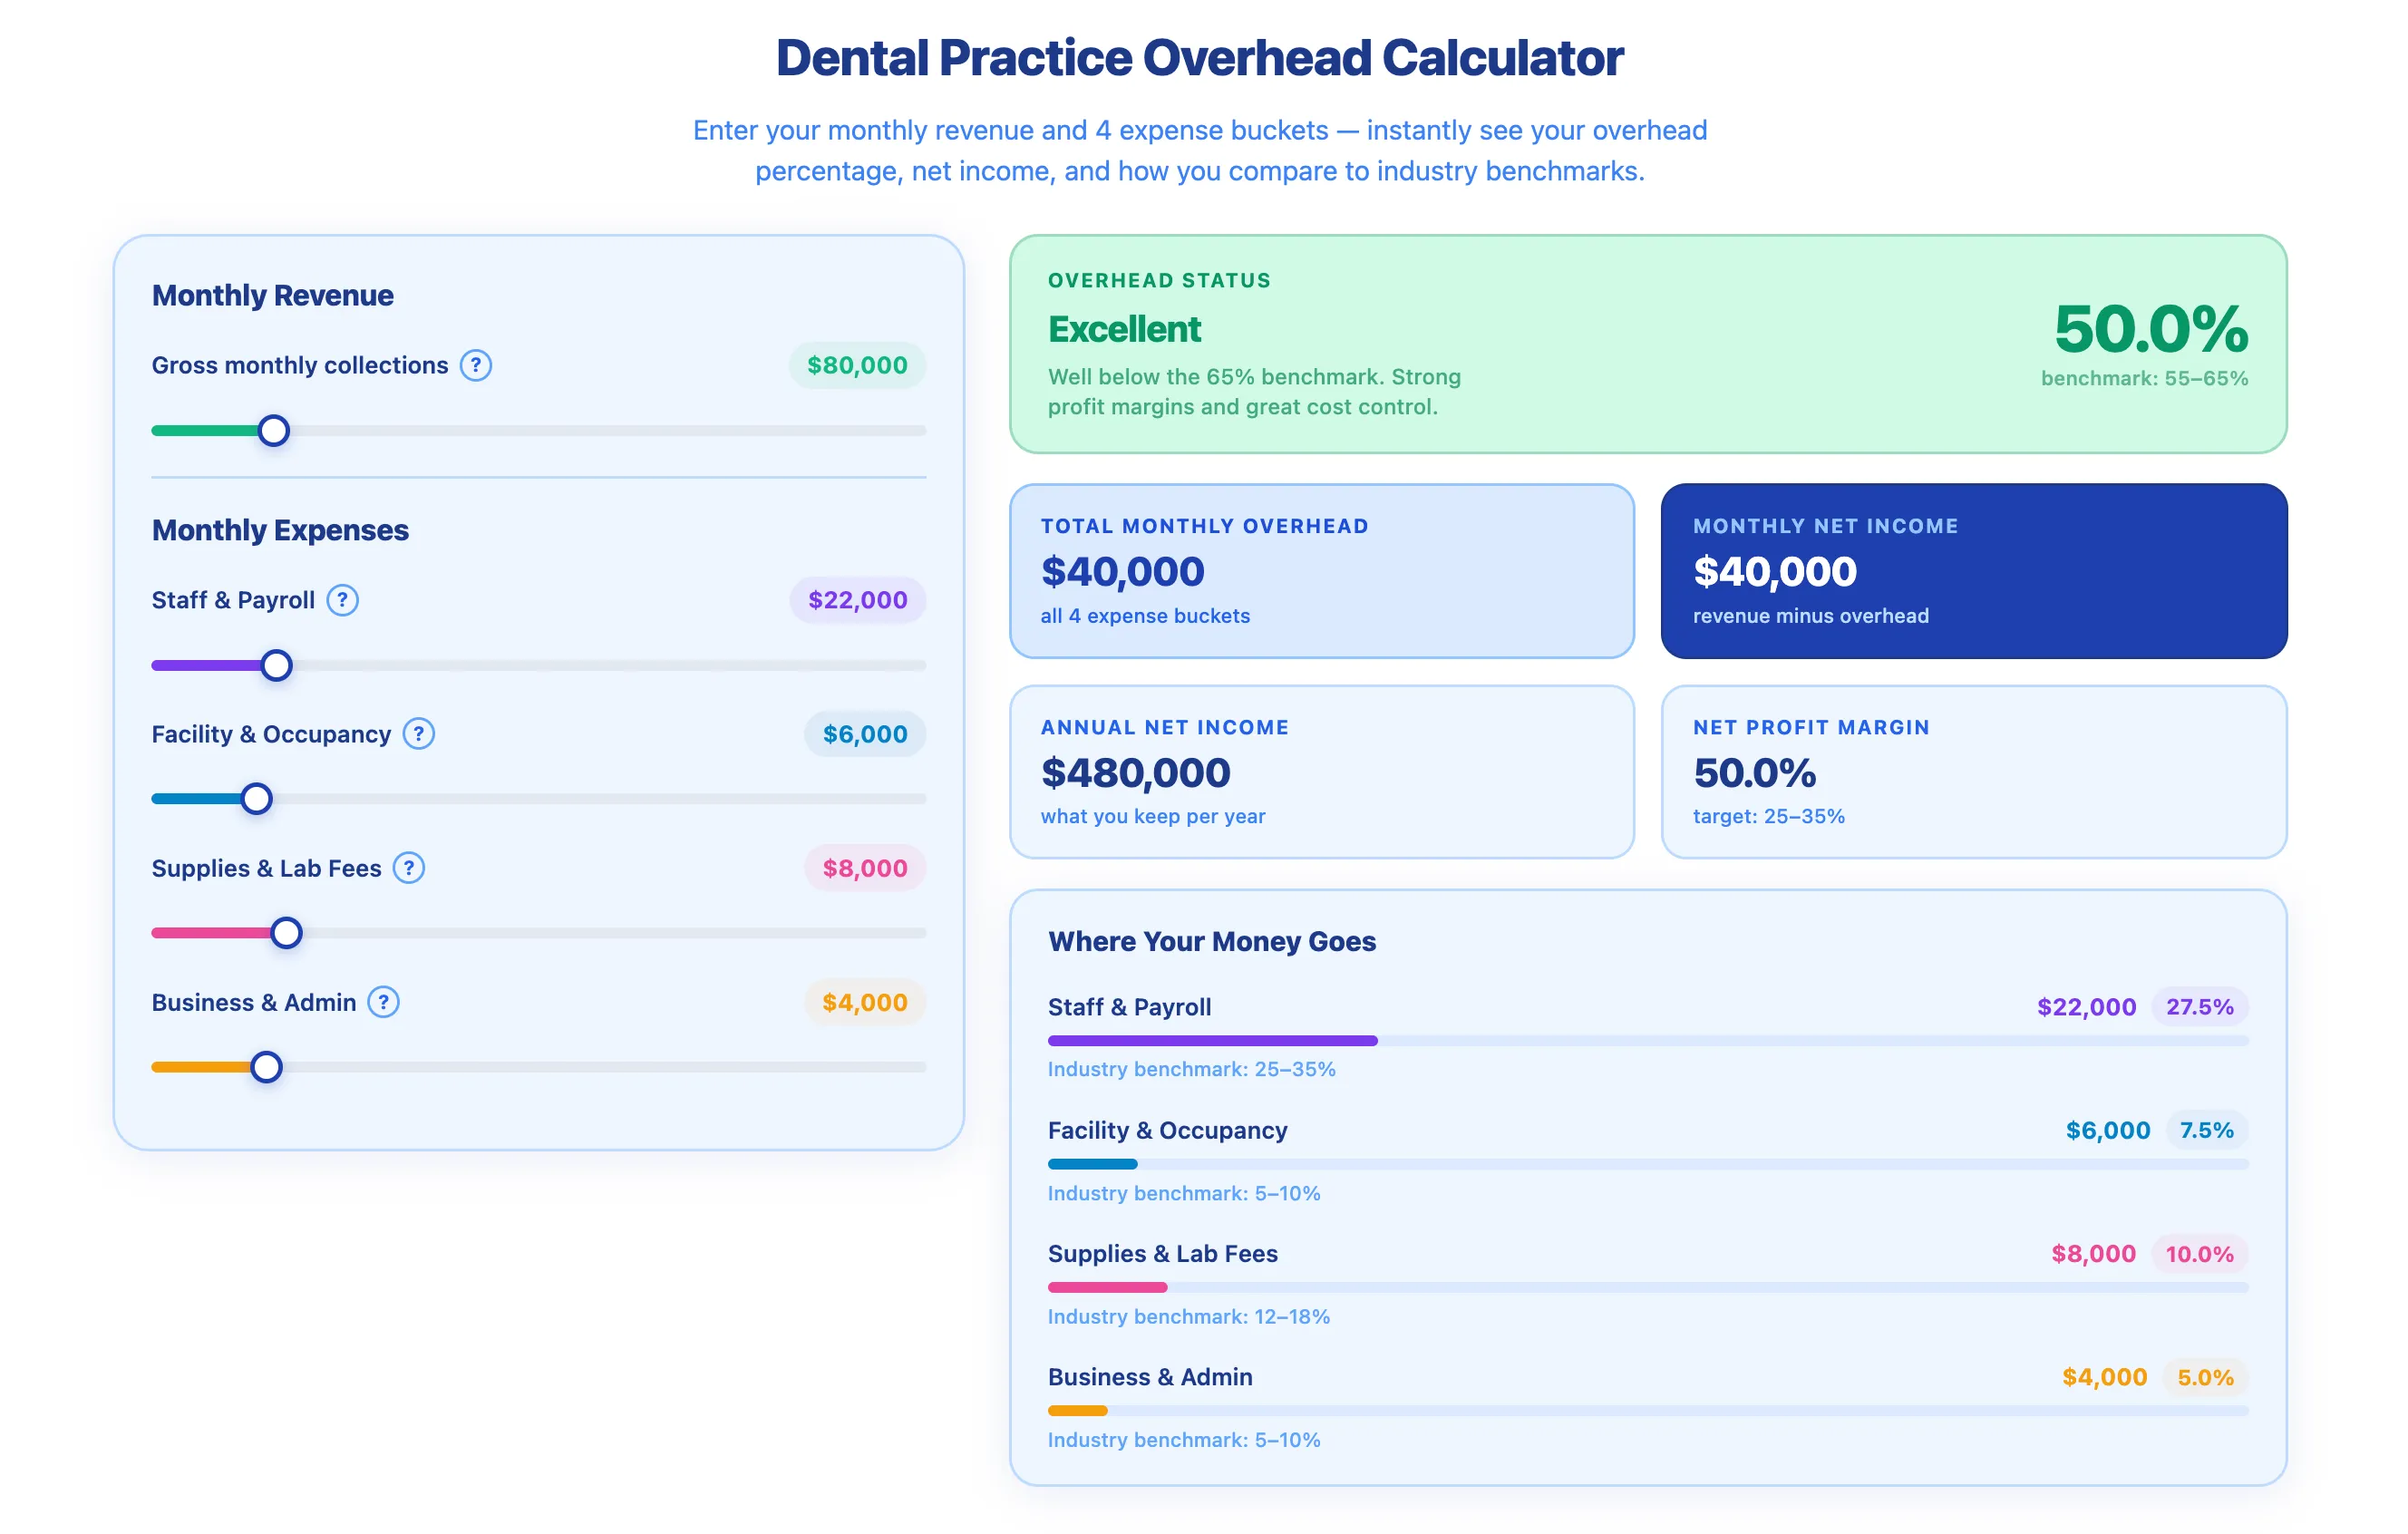
Task: Select the Monthly Net Income card
Action: [x=1974, y=572]
